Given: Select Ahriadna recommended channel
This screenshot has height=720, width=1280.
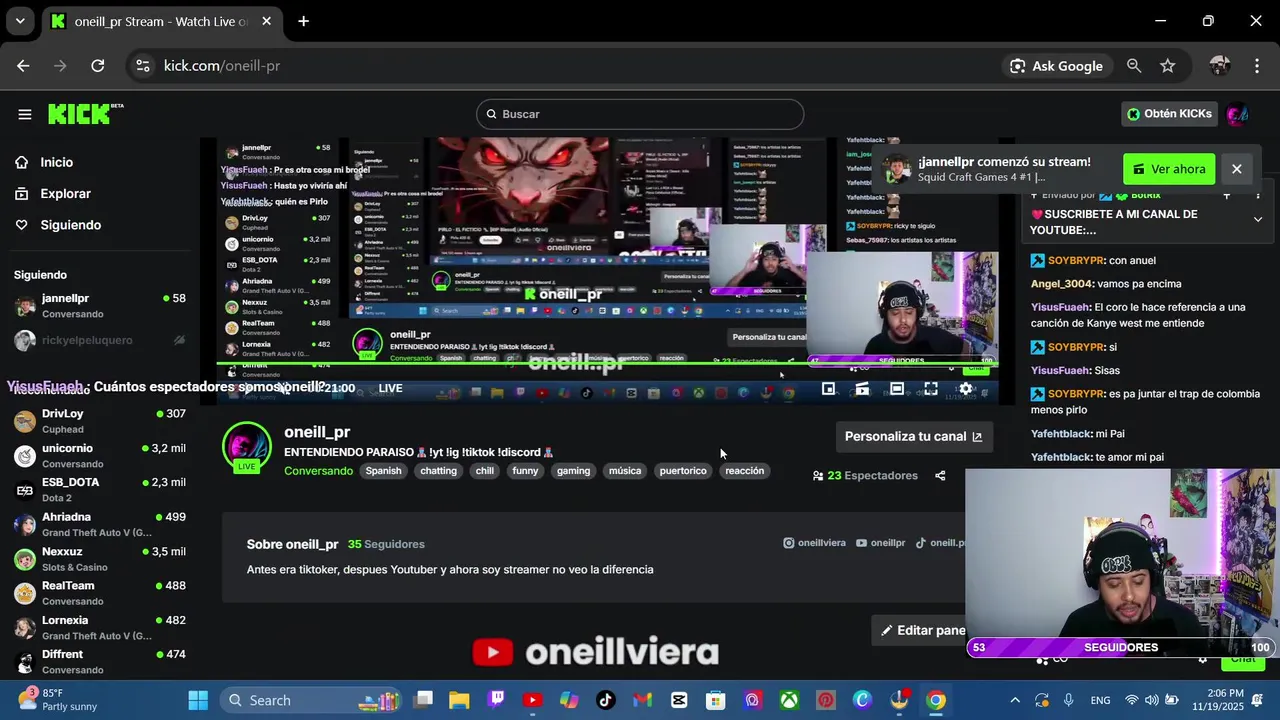Looking at the screenshot, I should 100,524.
